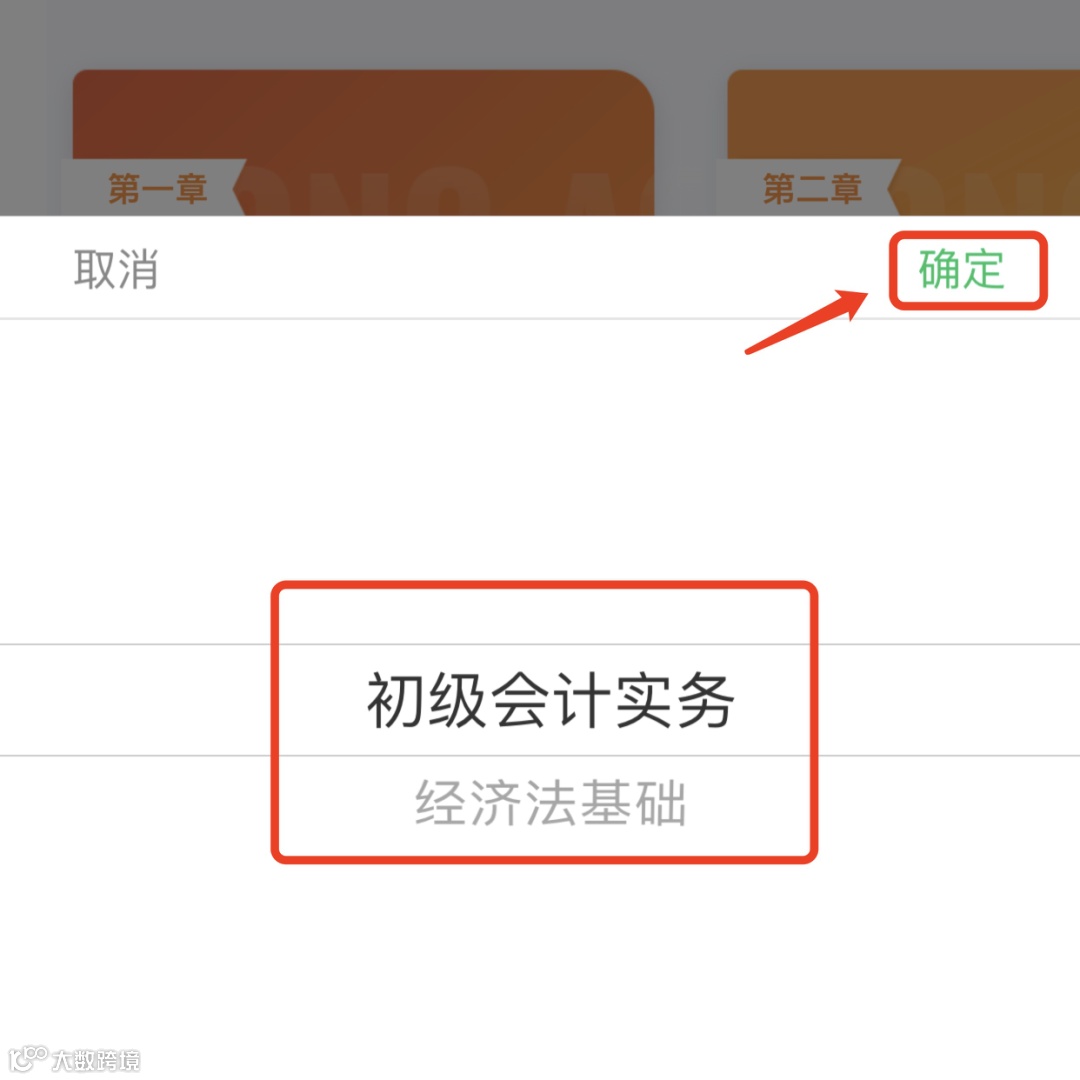Choose the 经济法基础 picker option
The image size is (1080, 1080).
tap(550, 802)
